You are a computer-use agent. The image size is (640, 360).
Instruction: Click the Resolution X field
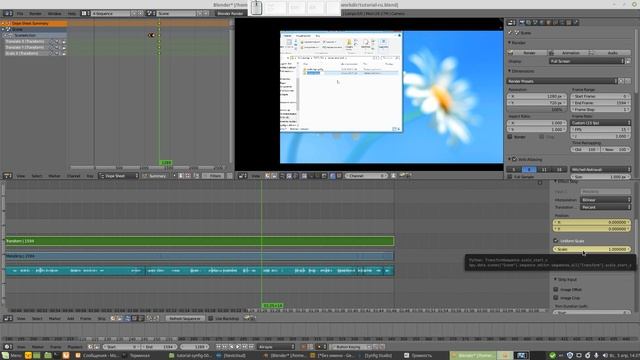537,96
